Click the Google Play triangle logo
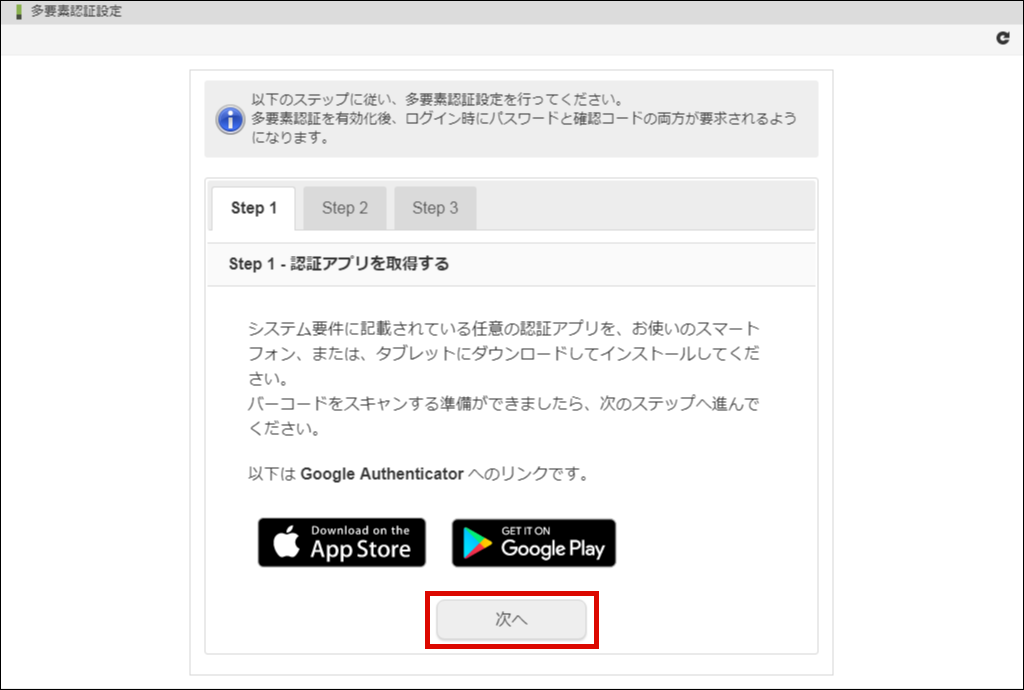The image size is (1024, 690). (477, 543)
